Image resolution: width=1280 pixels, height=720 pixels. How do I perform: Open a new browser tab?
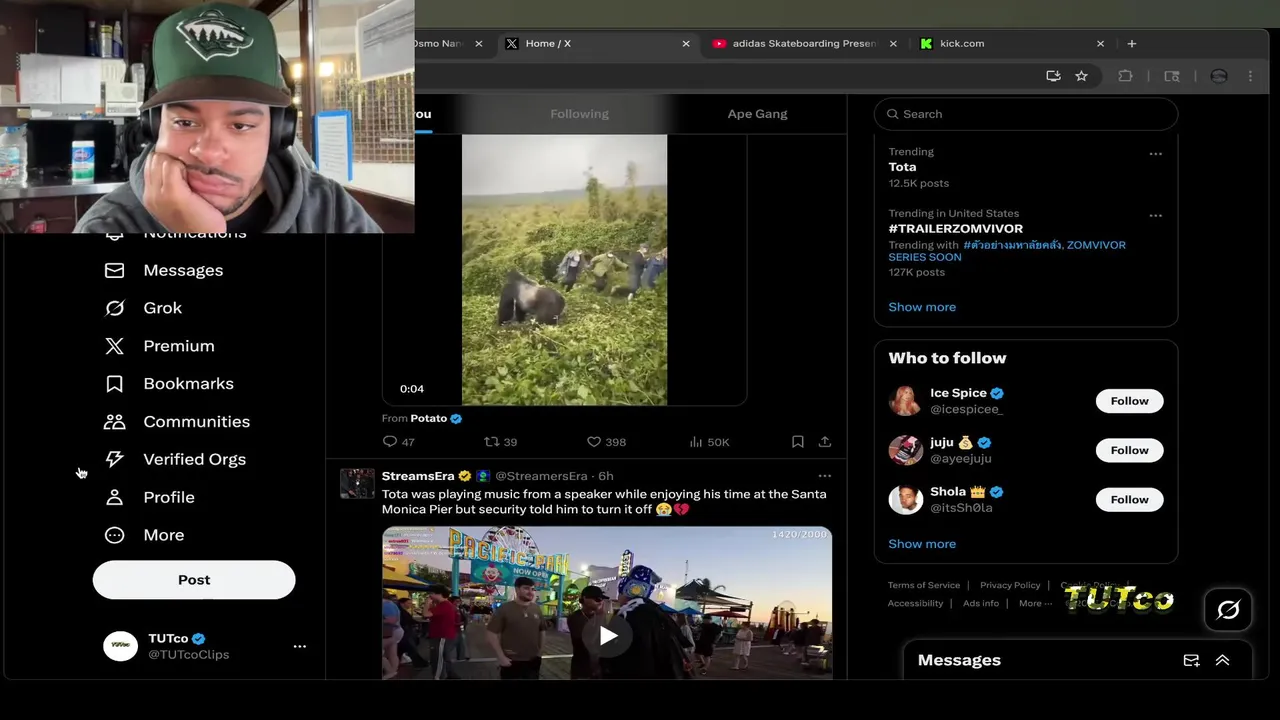(1132, 43)
